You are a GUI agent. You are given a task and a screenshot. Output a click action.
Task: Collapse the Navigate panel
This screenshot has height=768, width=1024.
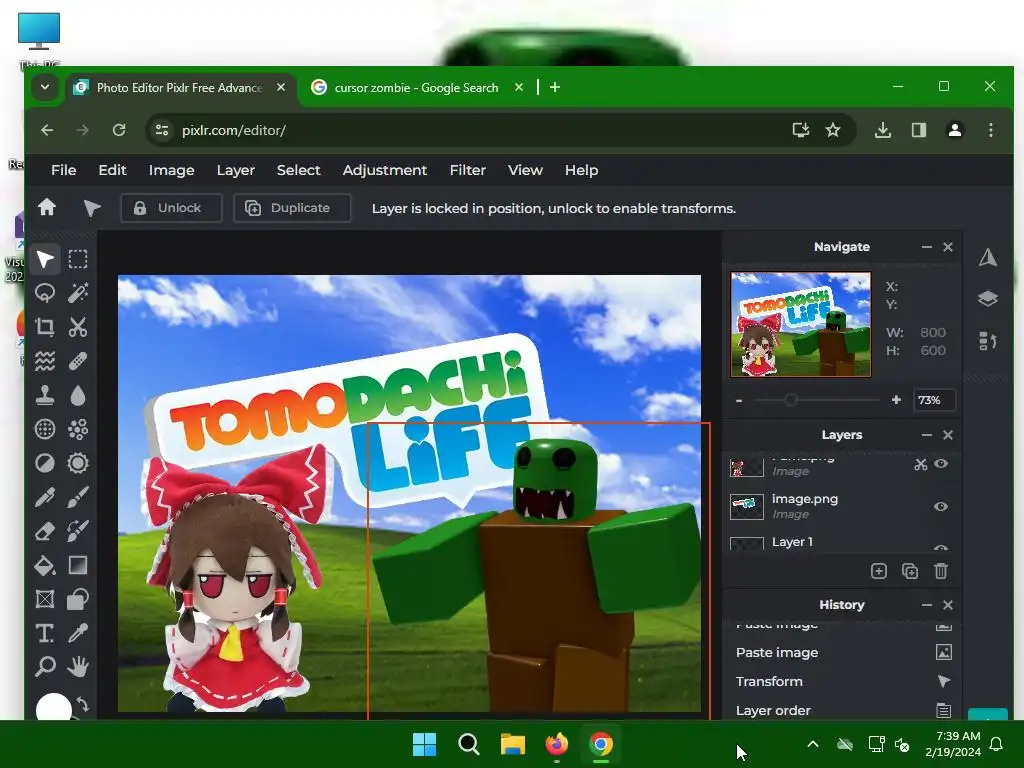[926, 247]
